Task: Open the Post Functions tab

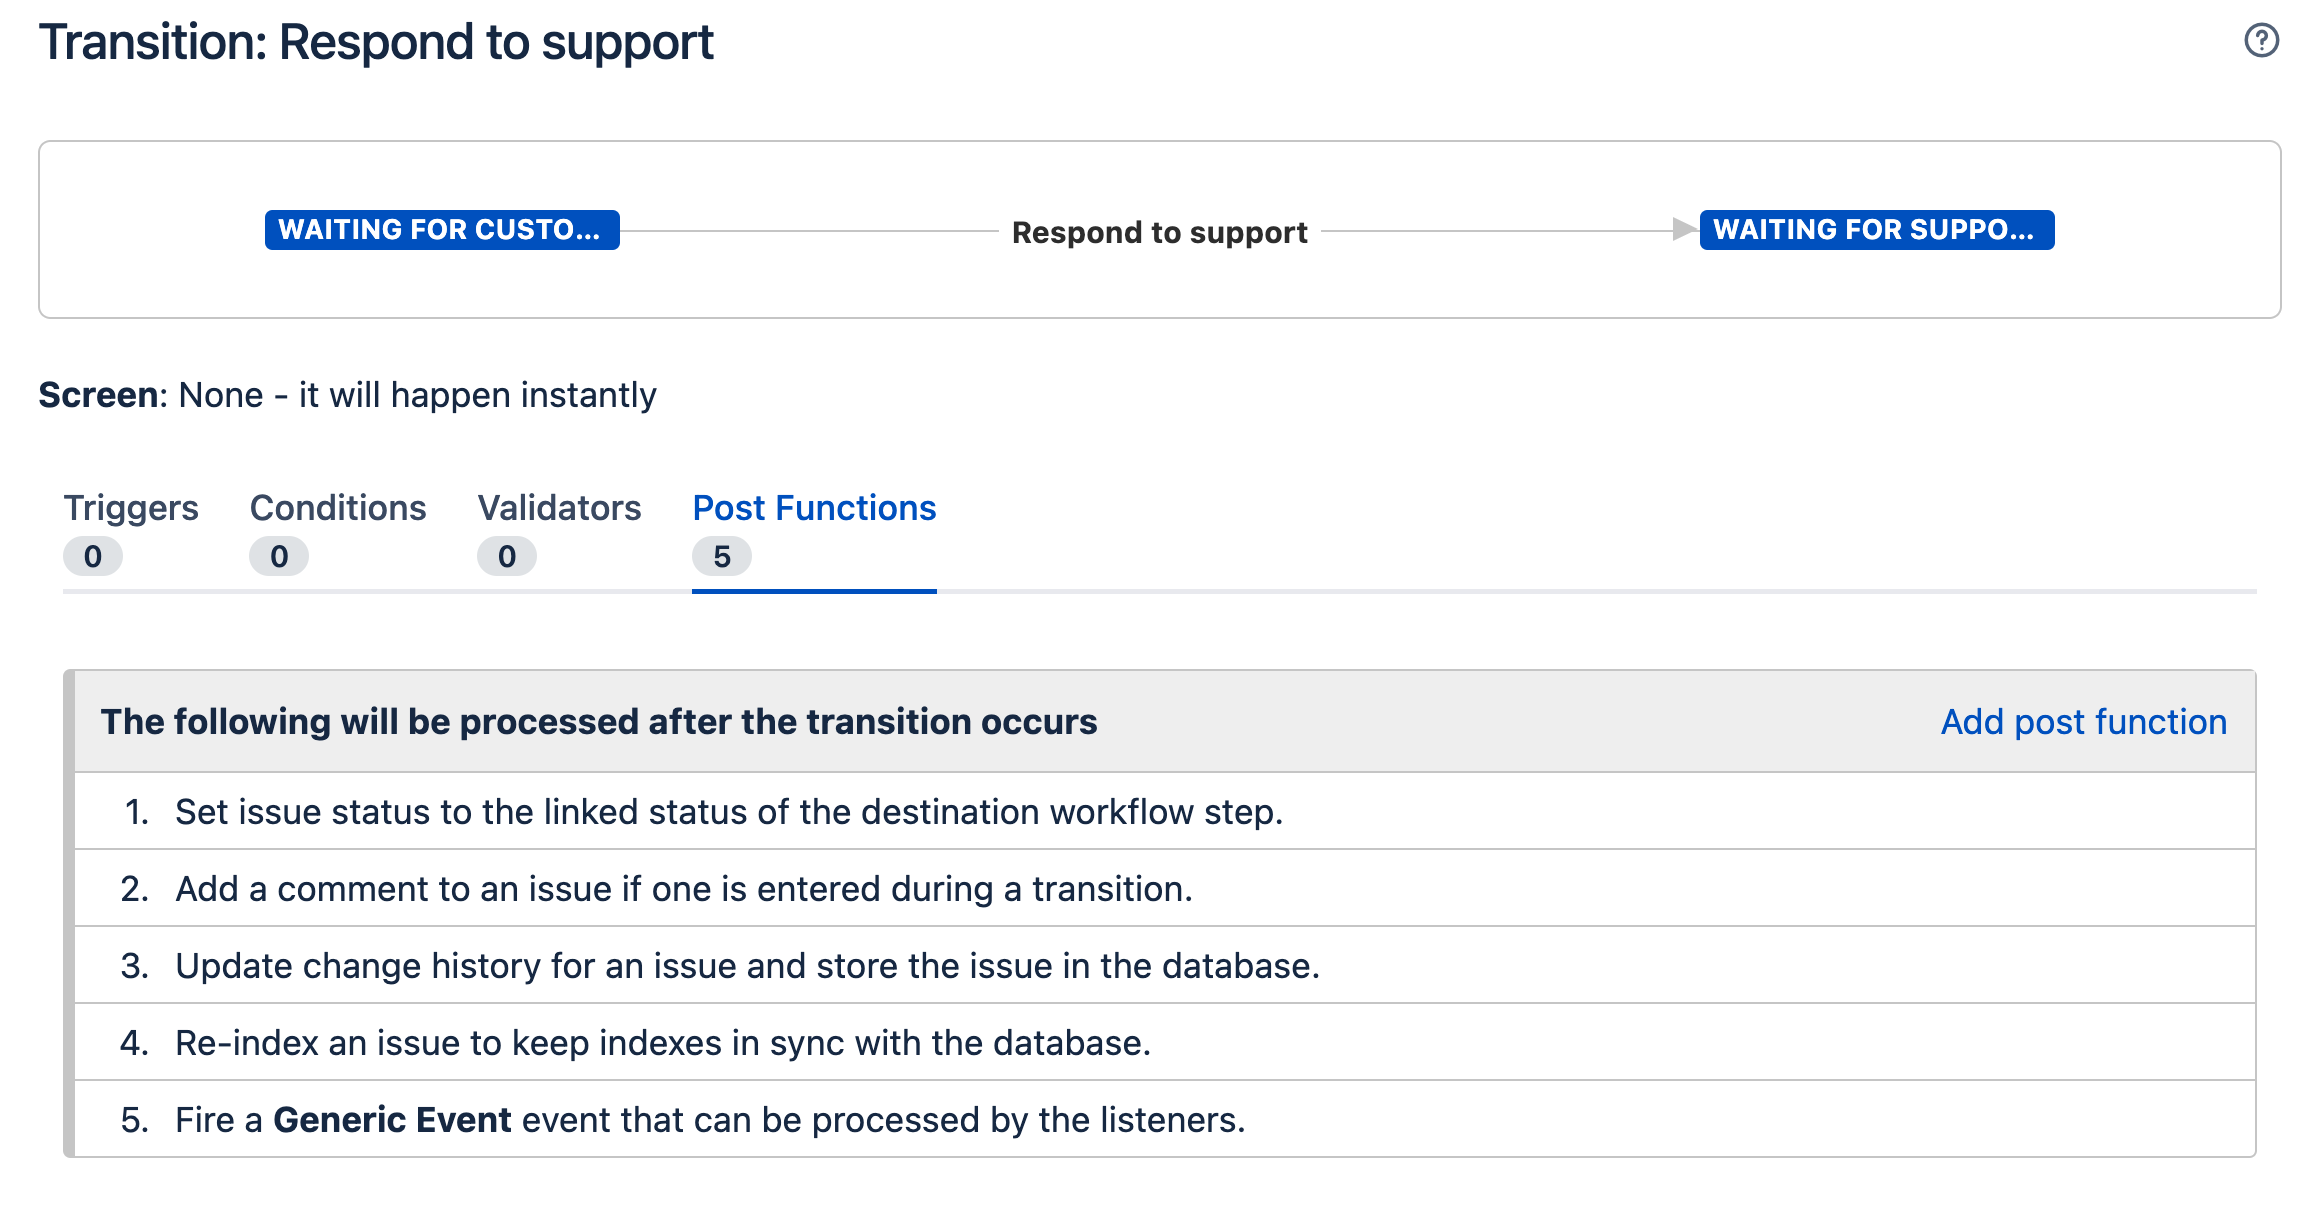Action: [814, 508]
